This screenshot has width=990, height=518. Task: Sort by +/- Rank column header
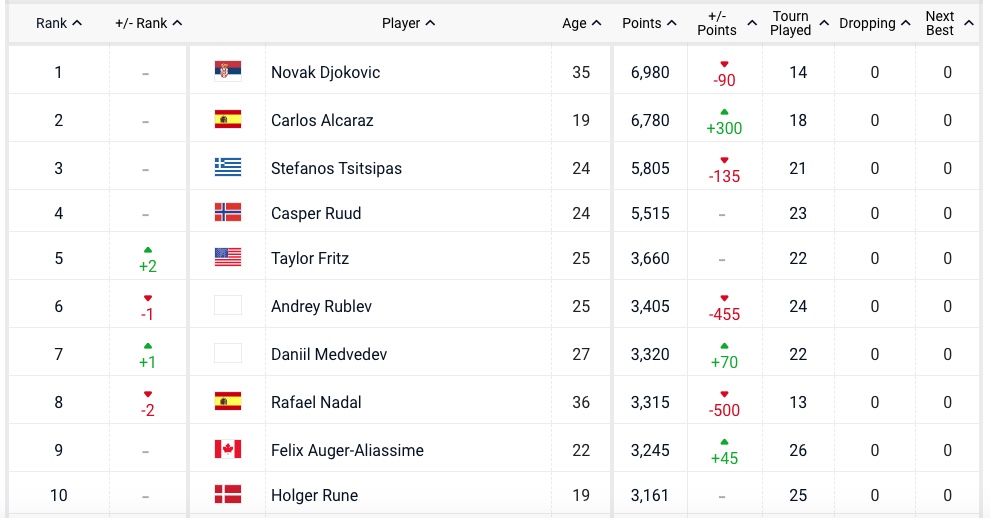coord(148,23)
